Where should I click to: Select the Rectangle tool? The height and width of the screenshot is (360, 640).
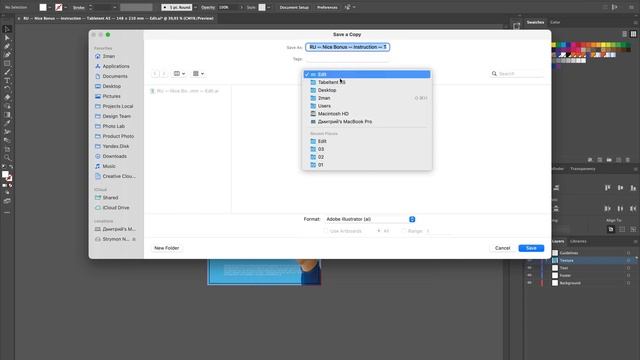[7, 63]
